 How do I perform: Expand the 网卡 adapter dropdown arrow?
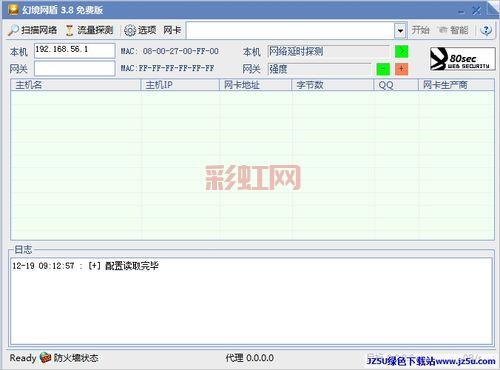pyautogui.click(x=400, y=31)
